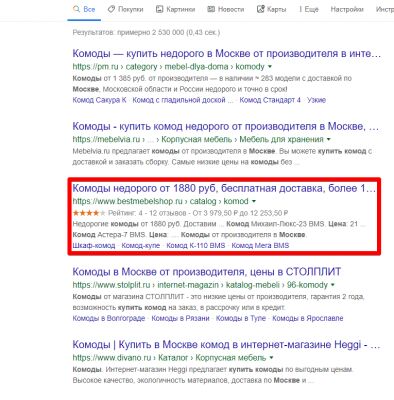Screen dimensions: 394x400
Task: Click the three-dot icon beside Ещё
Action: [300, 10]
